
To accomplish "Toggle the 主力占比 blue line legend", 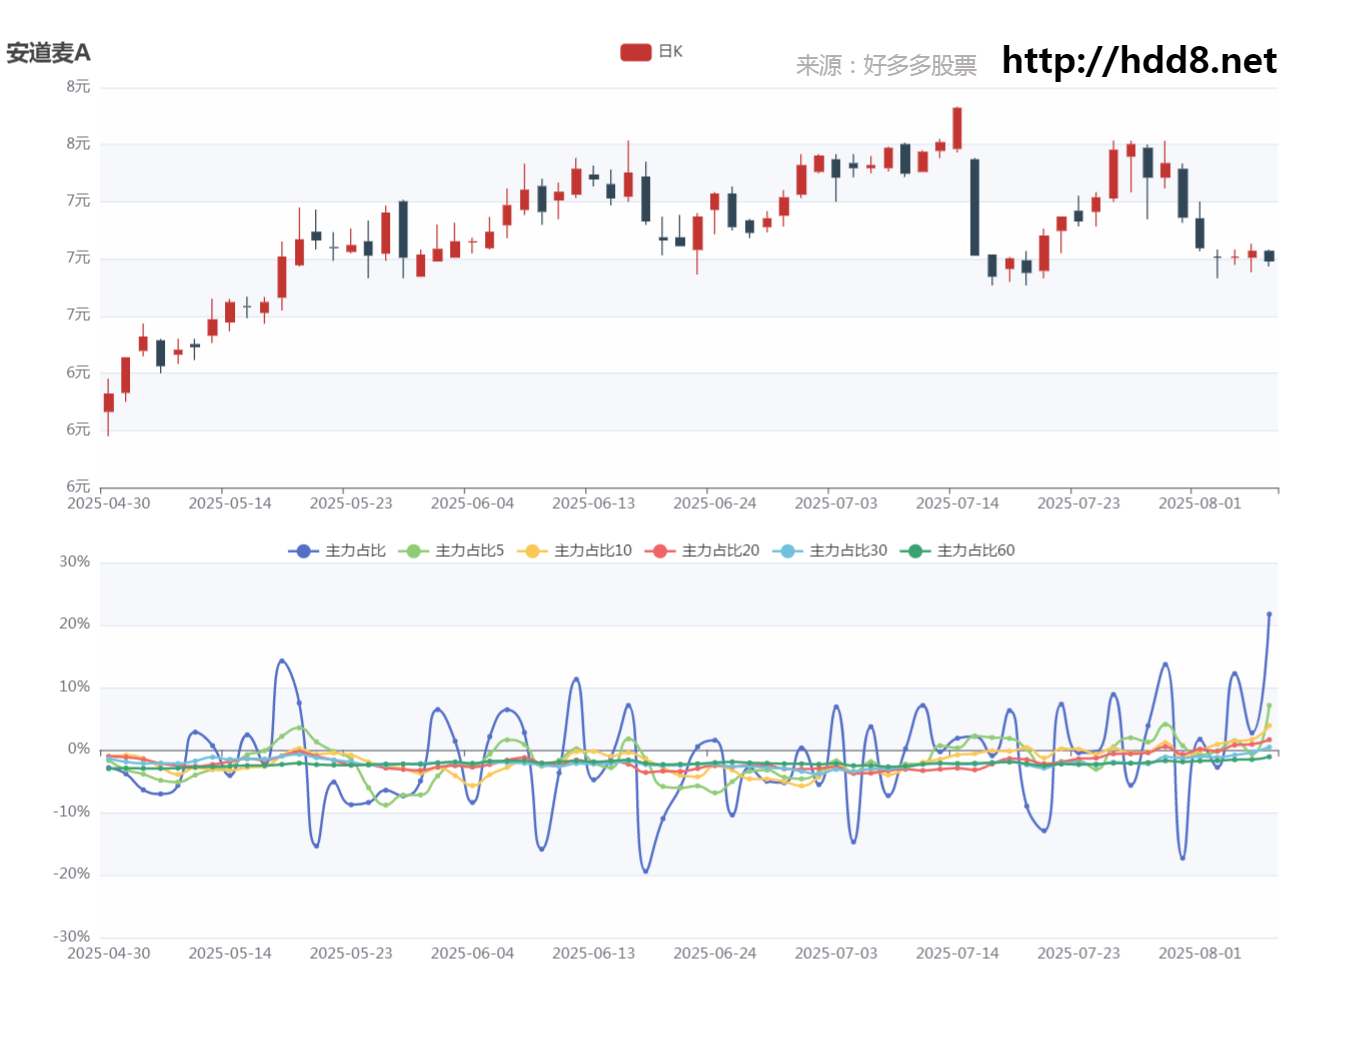I will point(337,551).
